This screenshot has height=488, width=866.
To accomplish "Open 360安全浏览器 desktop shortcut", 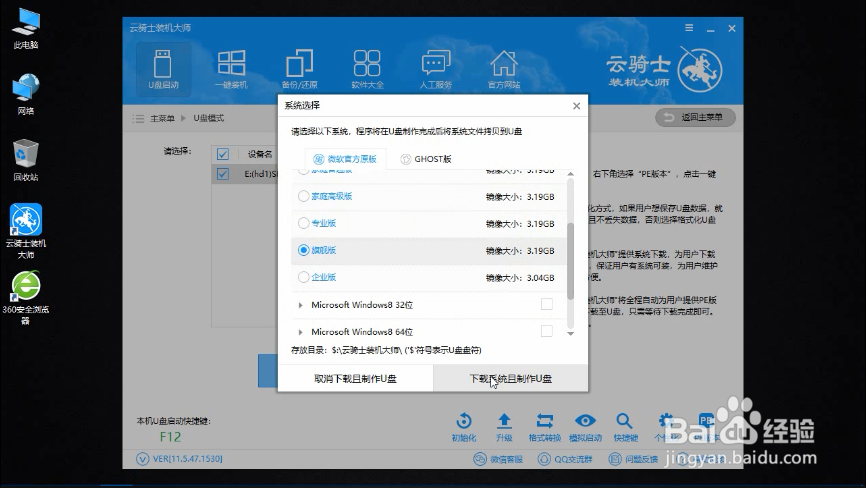I will coord(26,297).
